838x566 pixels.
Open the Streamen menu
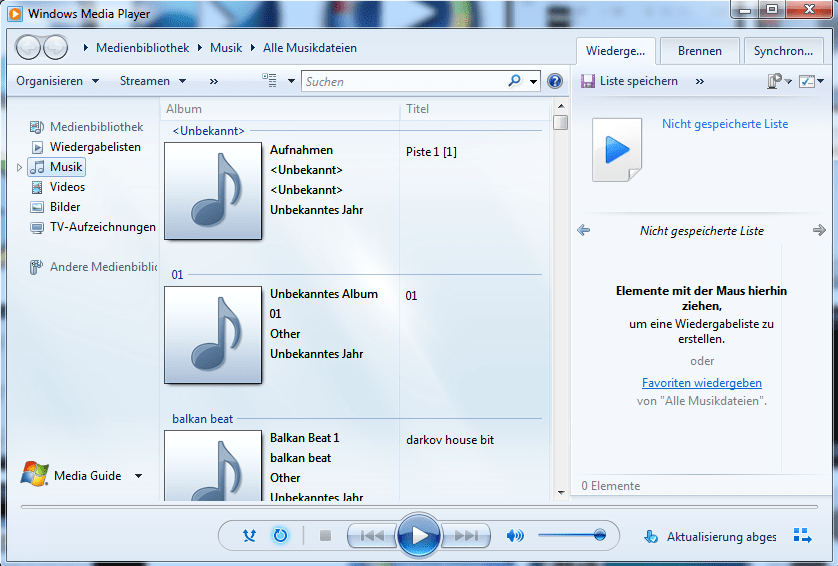point(153,81)
